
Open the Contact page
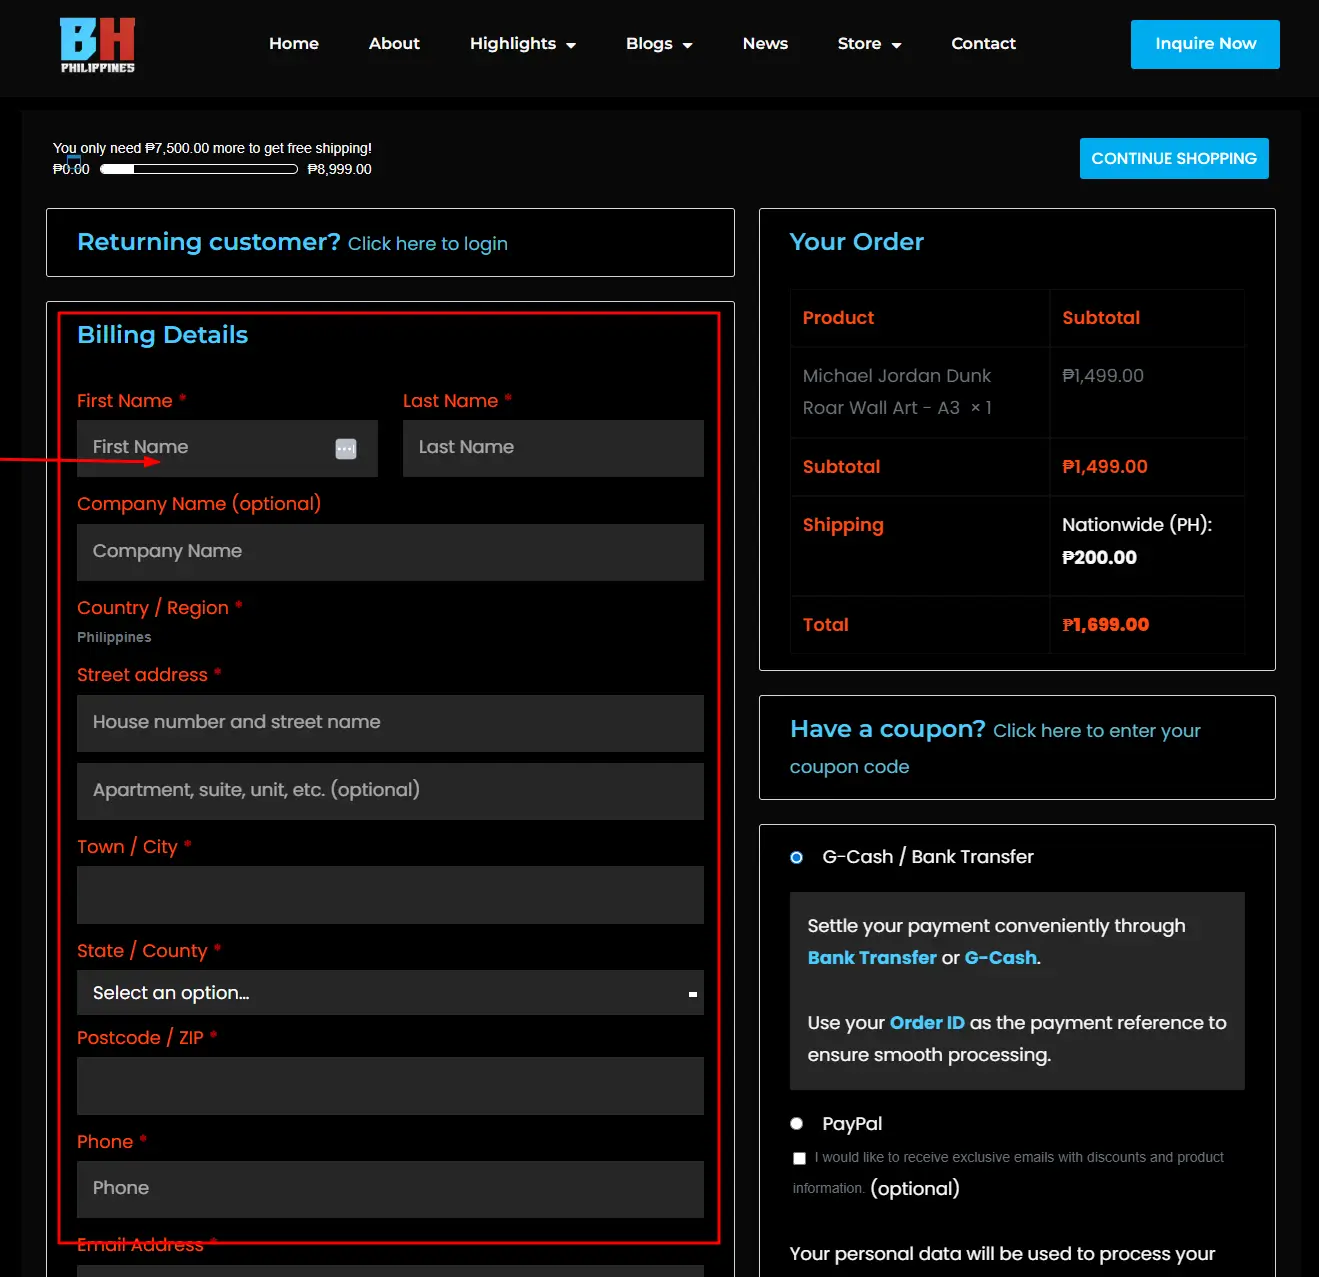(983, 44)
